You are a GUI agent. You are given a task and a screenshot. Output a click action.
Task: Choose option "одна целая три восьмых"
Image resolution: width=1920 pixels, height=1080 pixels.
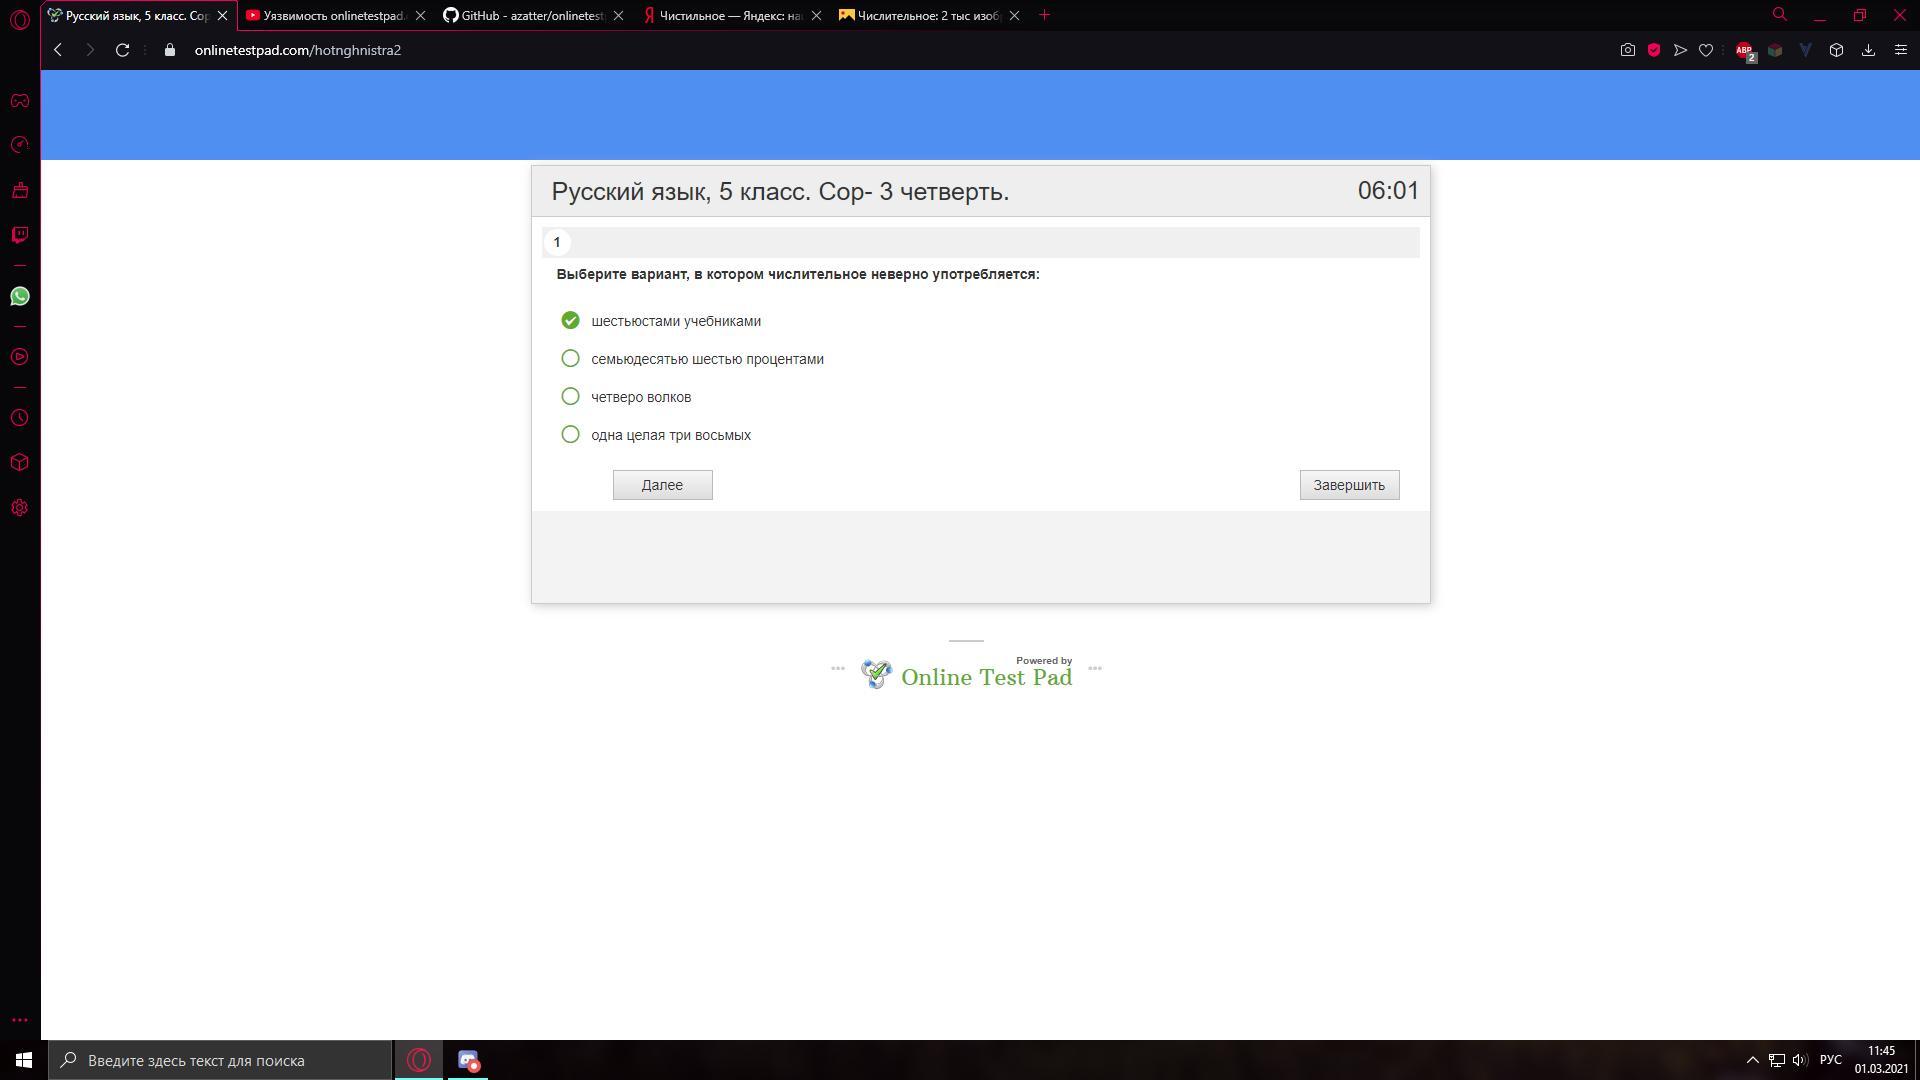click(x=570, y=435)
